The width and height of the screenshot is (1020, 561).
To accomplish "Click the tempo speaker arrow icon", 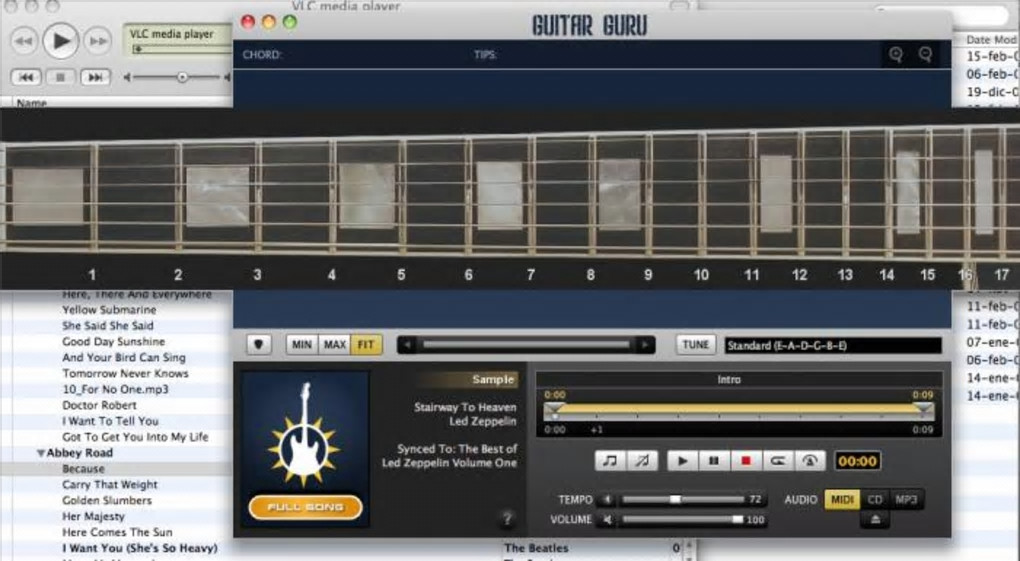I will [x=607, y=499].
